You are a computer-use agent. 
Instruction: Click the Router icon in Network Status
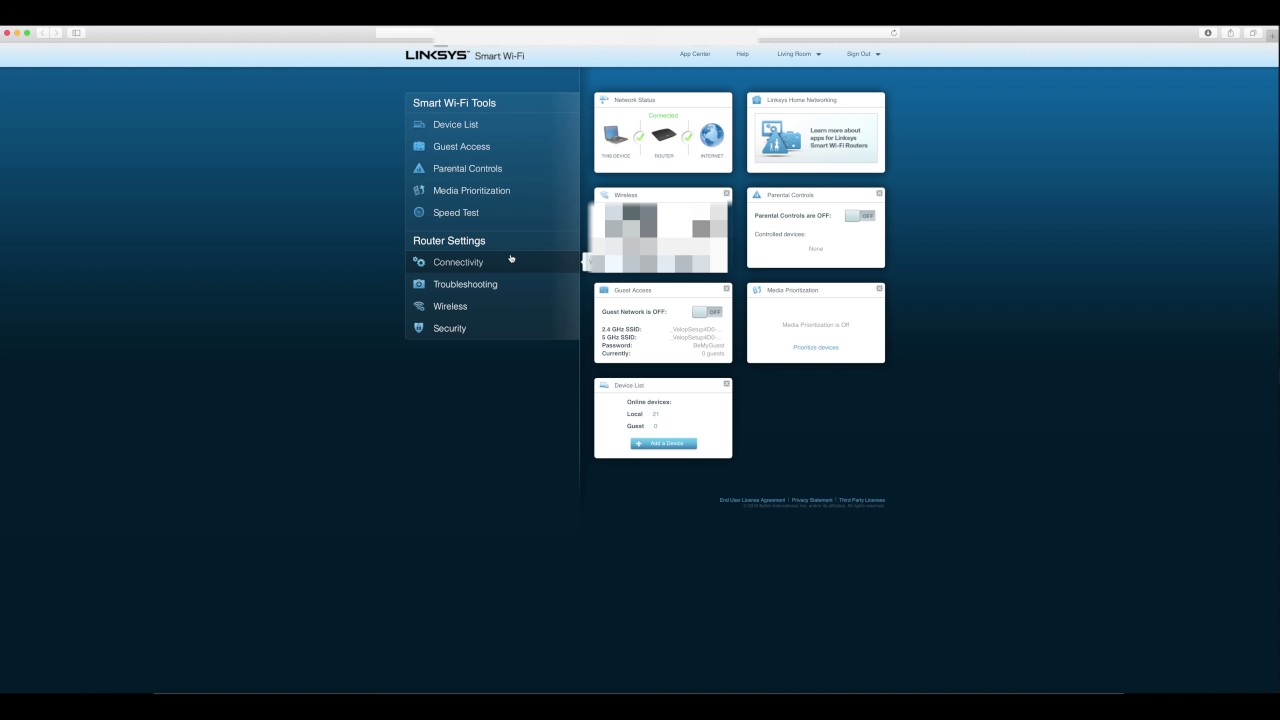(664, 135)
